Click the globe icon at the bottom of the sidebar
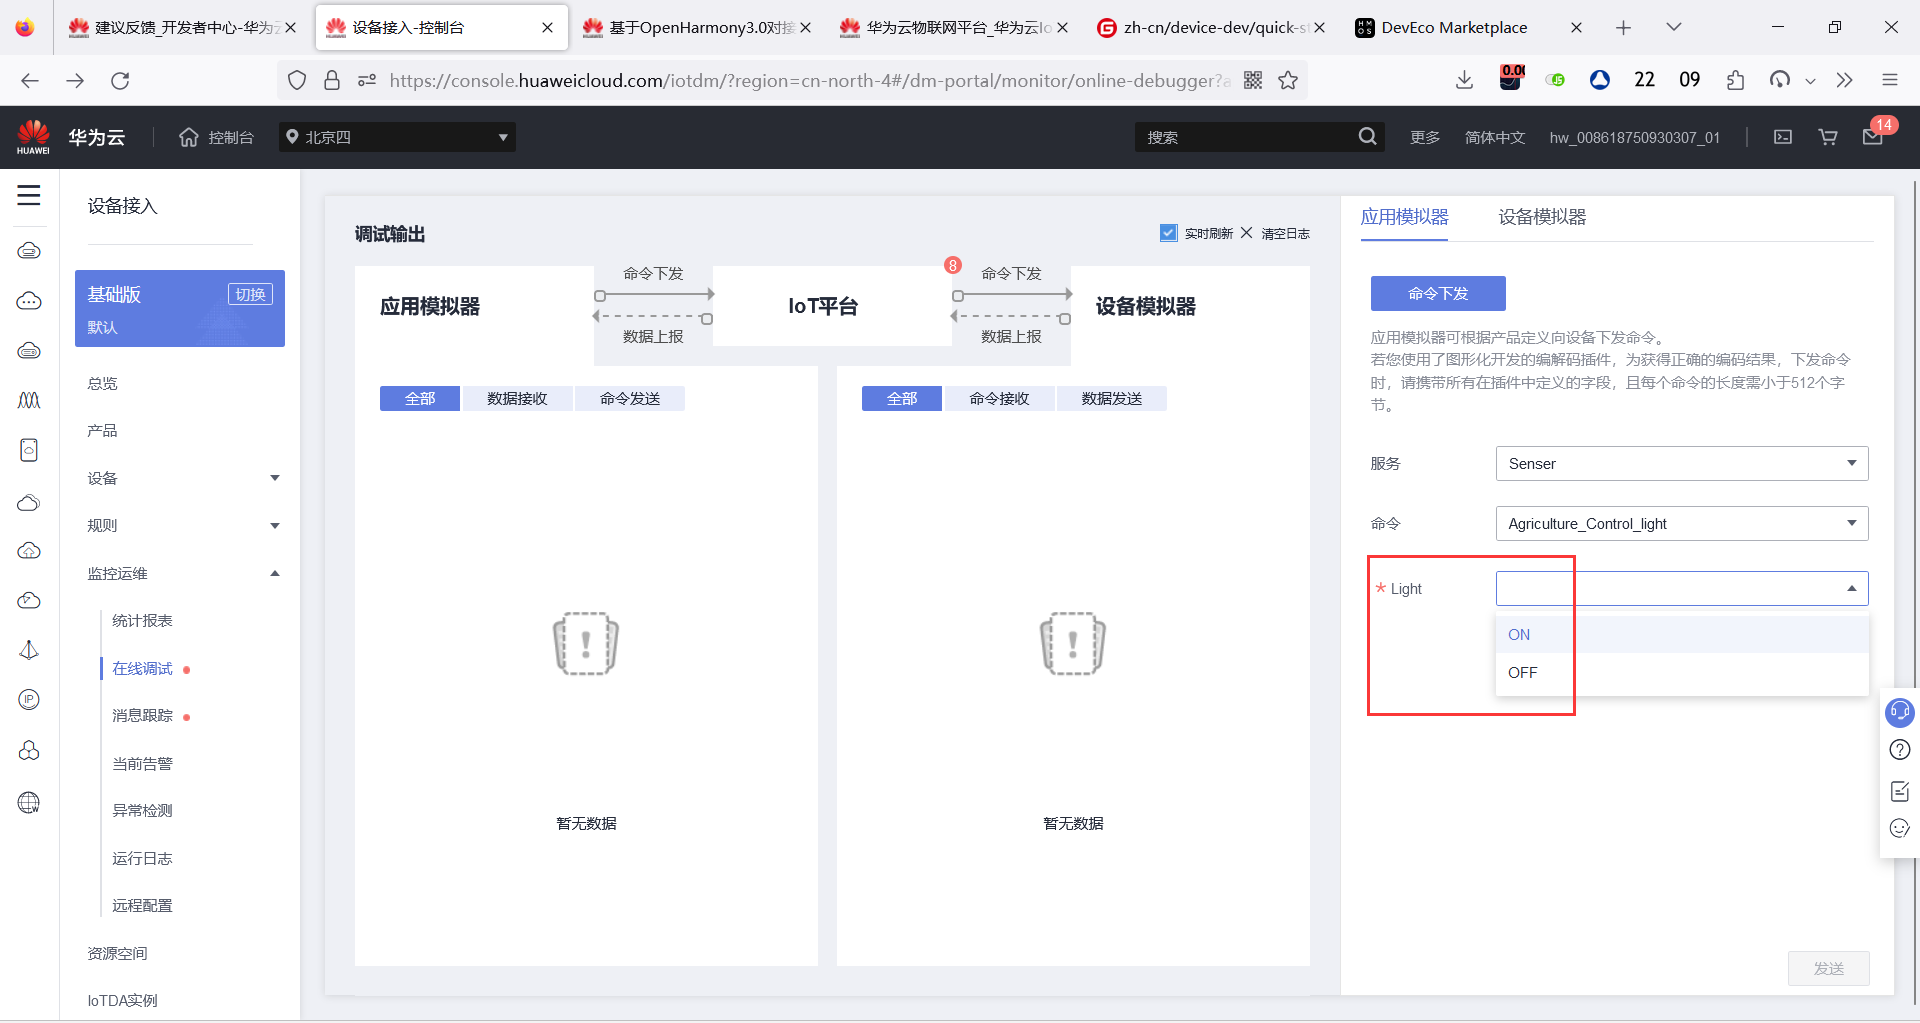This screenshot has width=1920, height=1023. coord(29,802)
